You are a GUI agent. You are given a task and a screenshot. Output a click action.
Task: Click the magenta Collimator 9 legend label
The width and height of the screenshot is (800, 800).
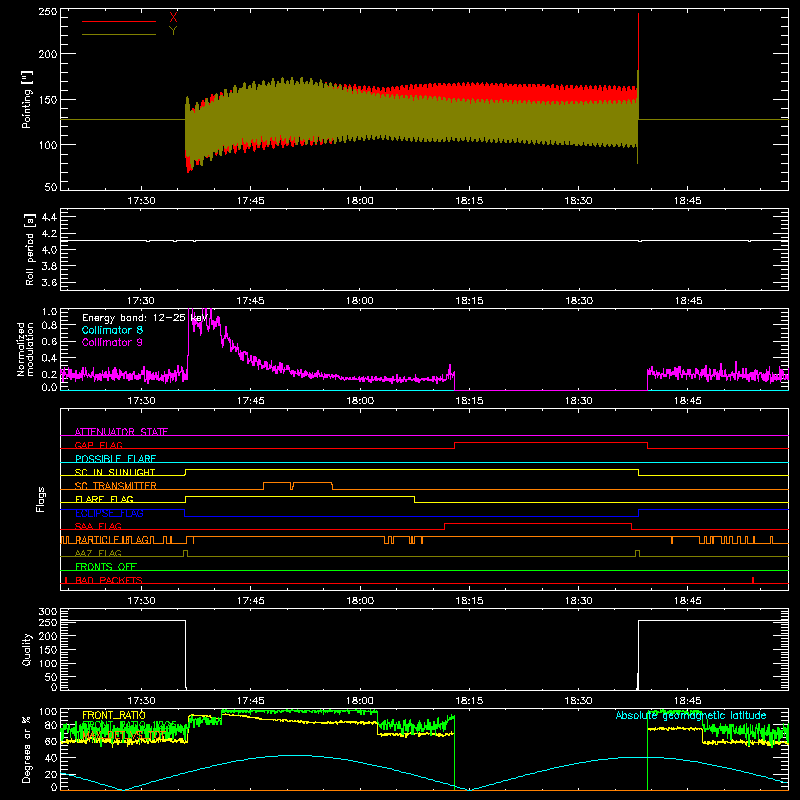point(112,342)
